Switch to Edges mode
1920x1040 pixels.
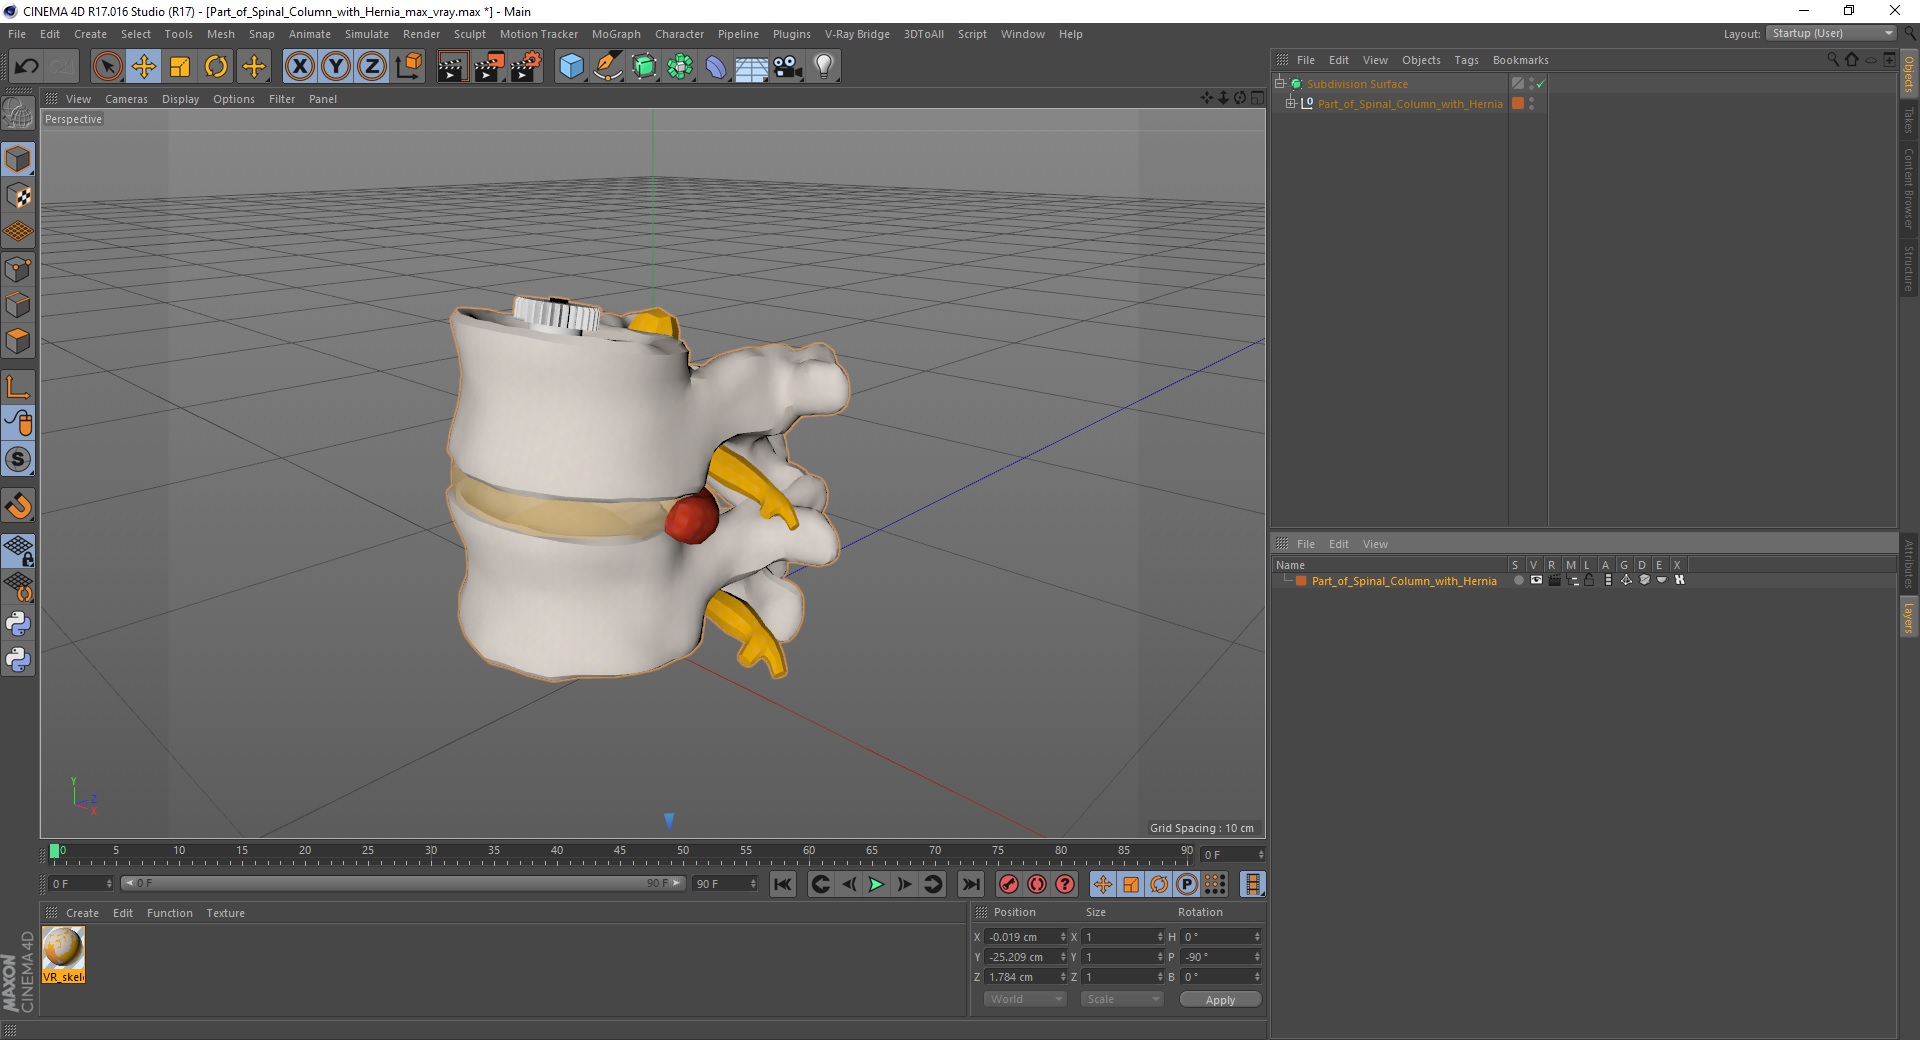(x=18, y=305)
